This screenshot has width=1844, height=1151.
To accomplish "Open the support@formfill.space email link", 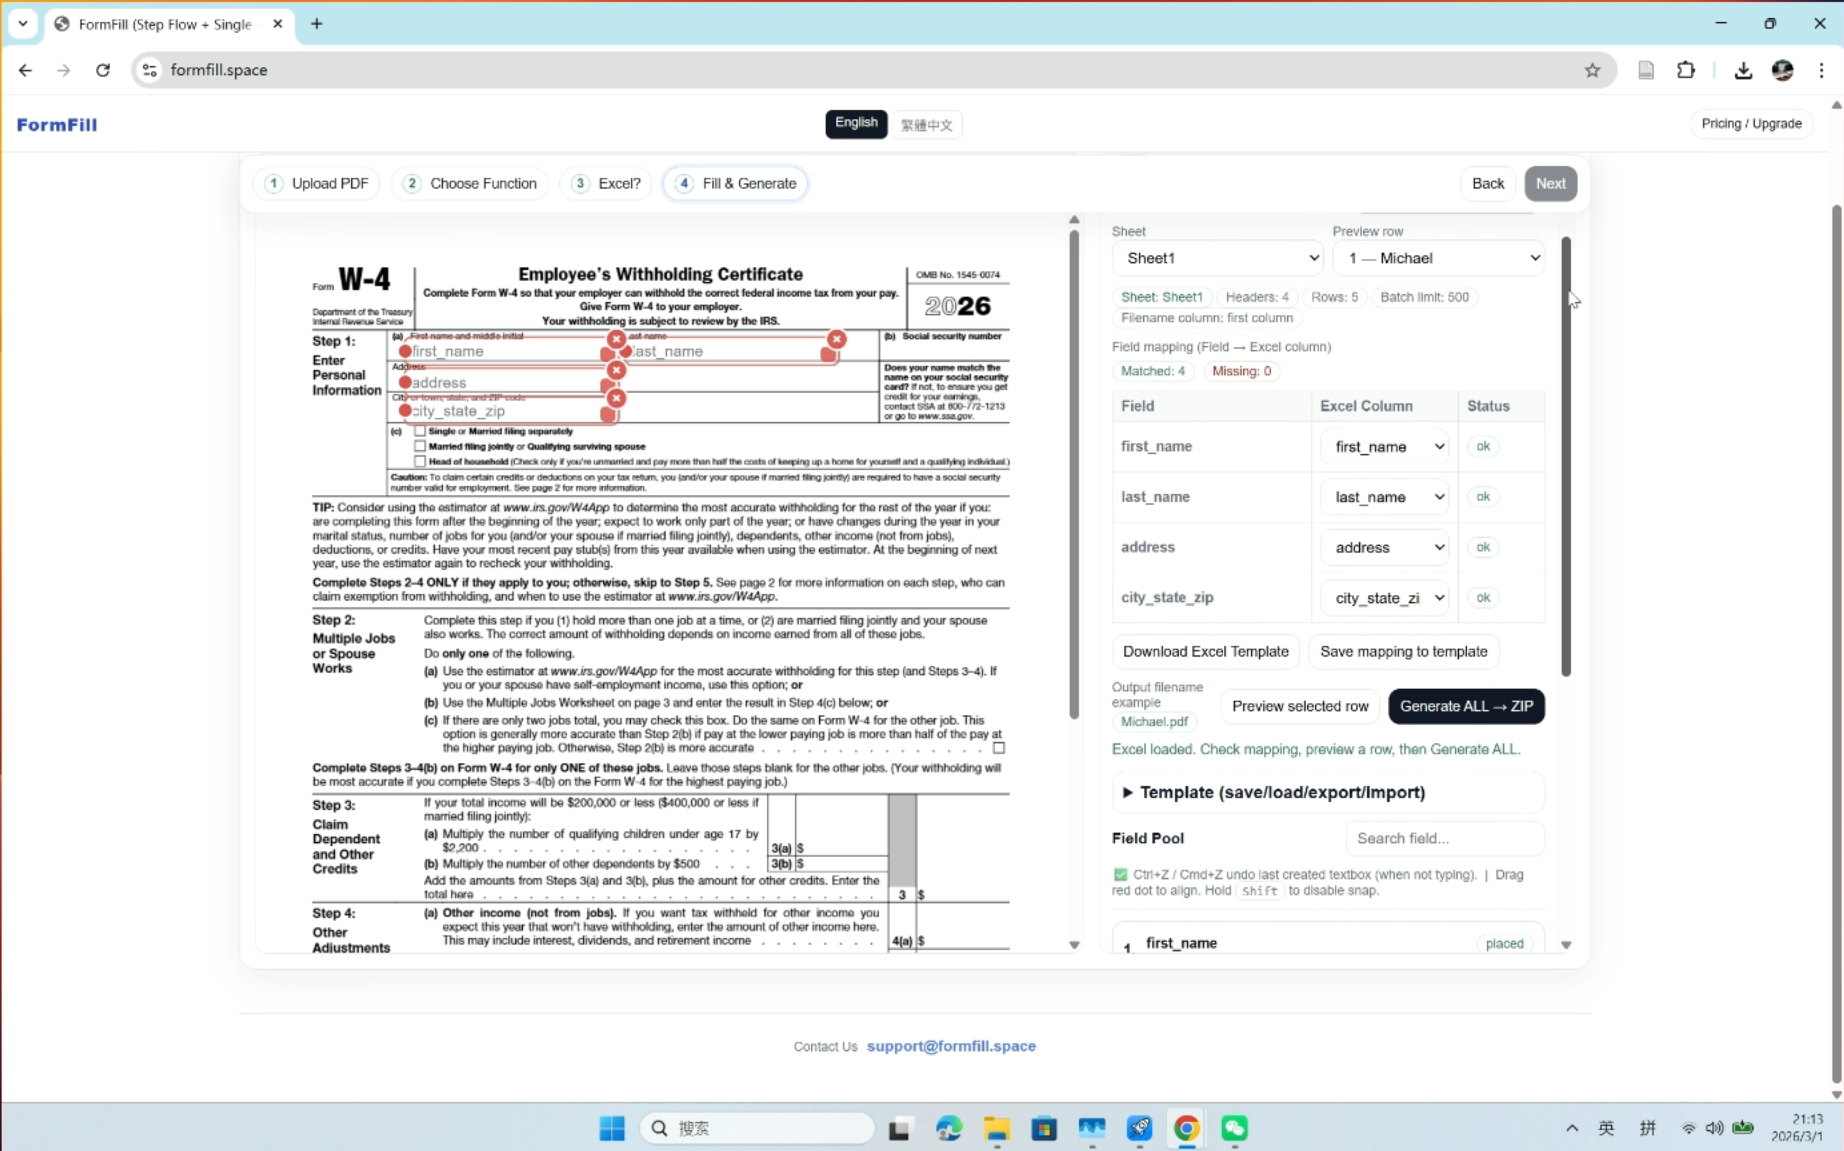I will 950,1046.
